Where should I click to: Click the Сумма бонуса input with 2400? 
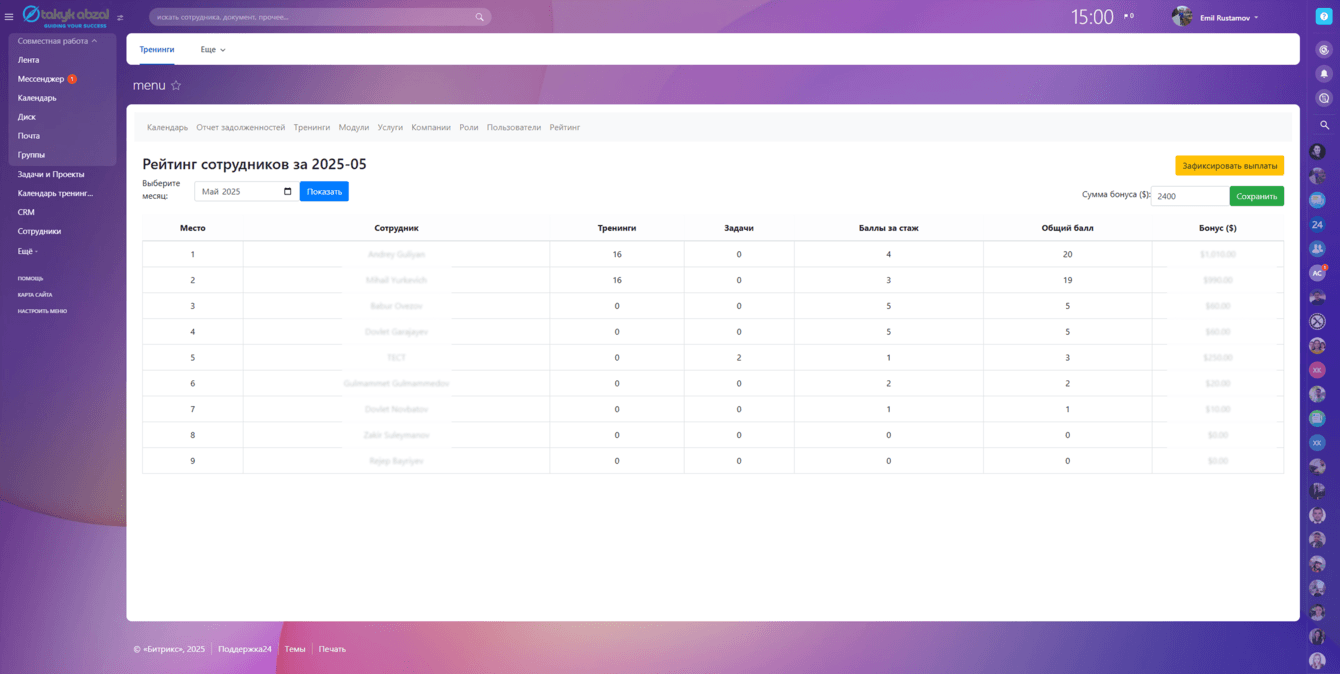(x=1190, y=196)
